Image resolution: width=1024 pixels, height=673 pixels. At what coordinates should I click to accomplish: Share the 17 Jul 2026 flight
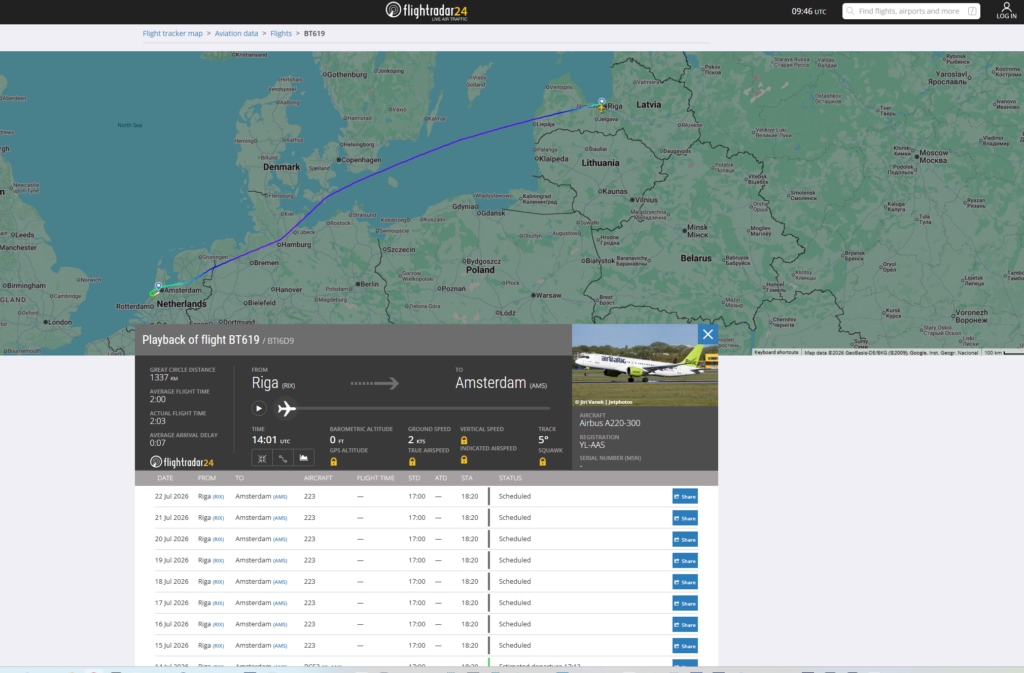(x=685, y=603)
